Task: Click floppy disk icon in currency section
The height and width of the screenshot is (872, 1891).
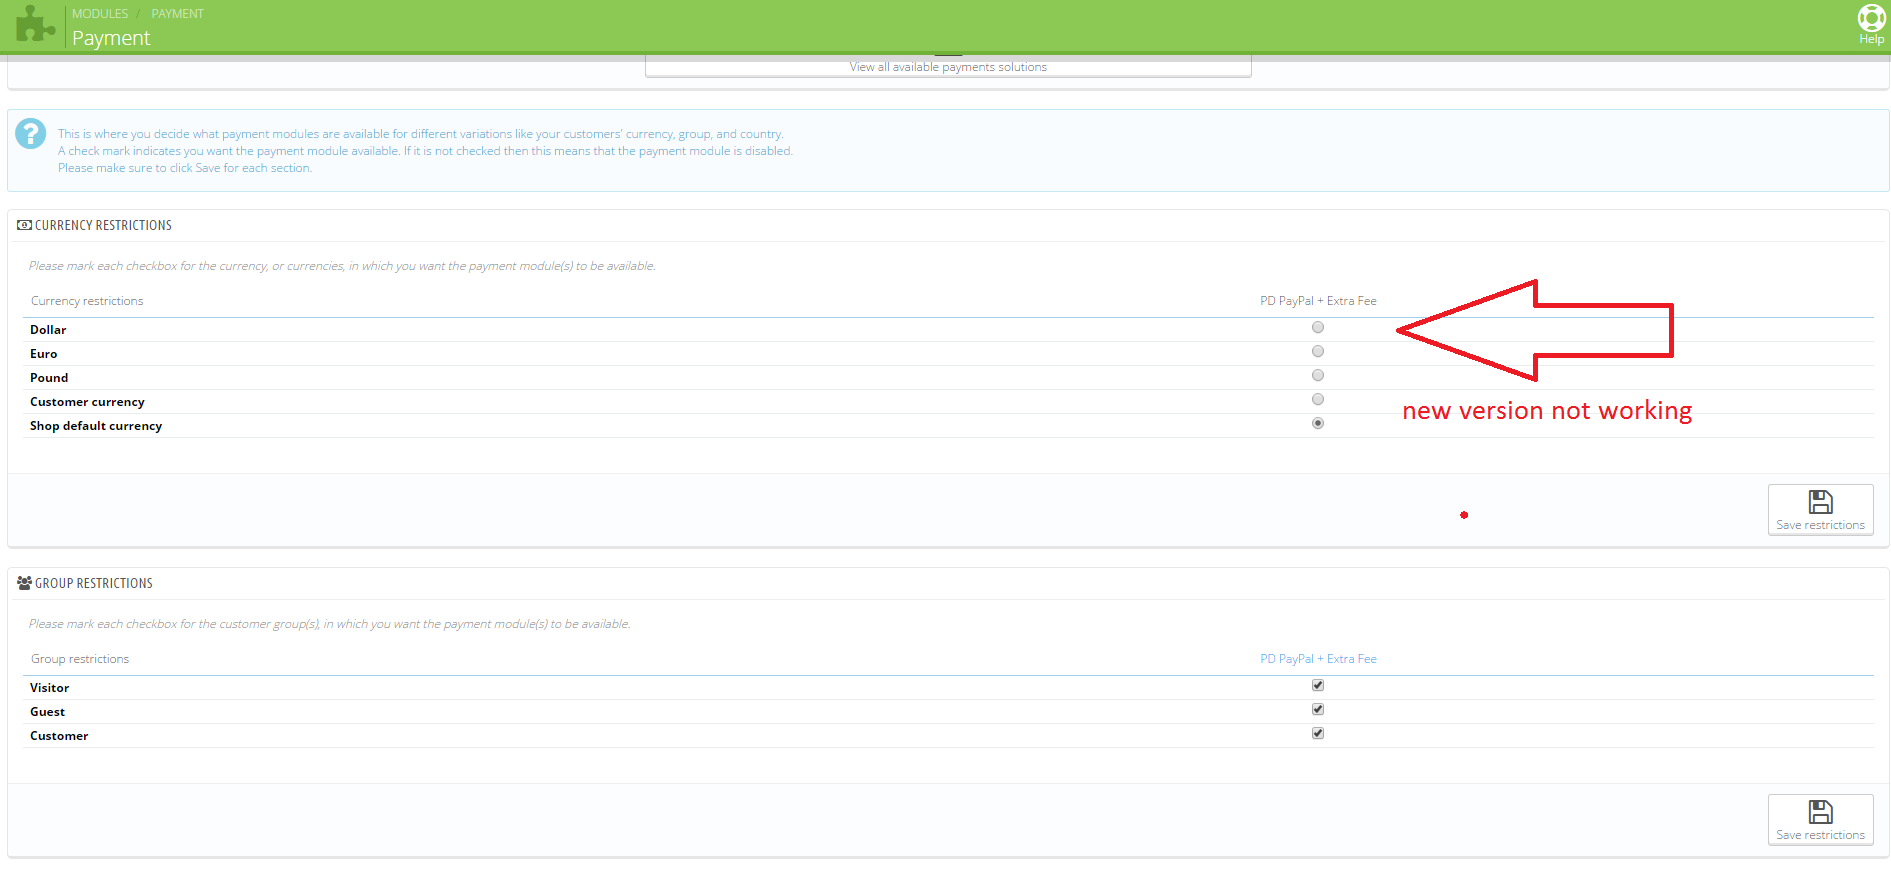Action: click(x=1820, y=501)
